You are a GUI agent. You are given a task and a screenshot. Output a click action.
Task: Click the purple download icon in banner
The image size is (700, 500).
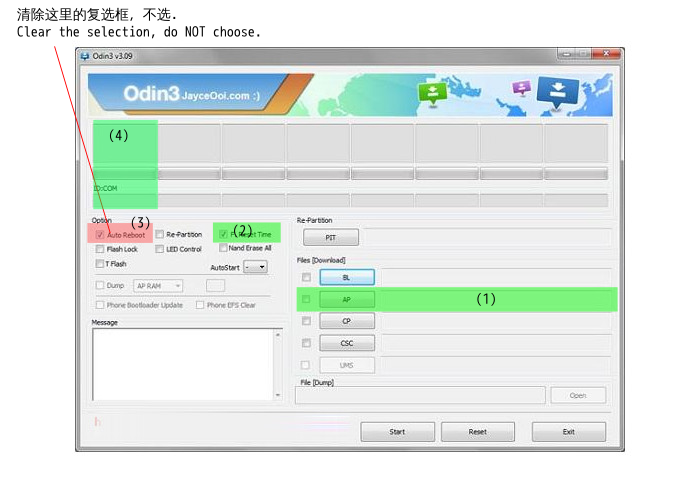point(521,88)
